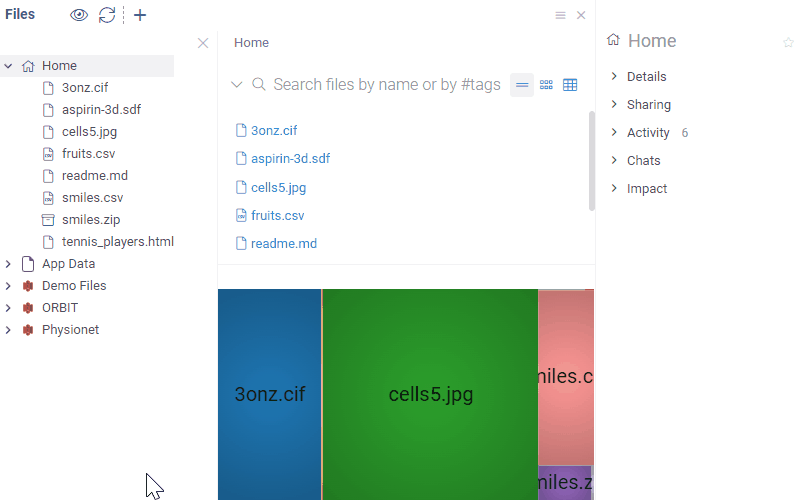The image size is (800, 500).
Task: Expand the Physionet node
Action: 8,330
